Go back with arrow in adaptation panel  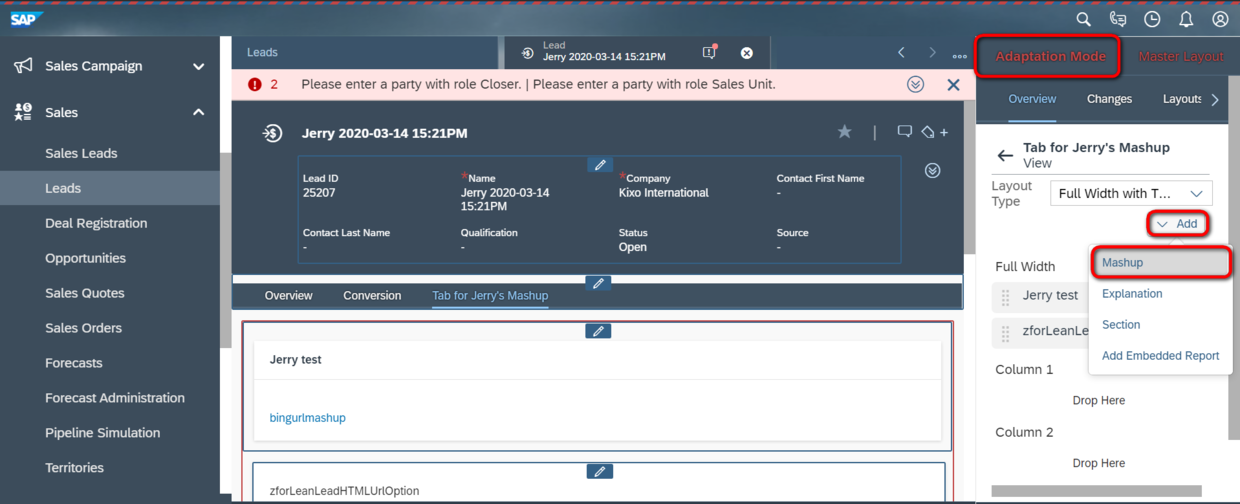(1005, 155)
